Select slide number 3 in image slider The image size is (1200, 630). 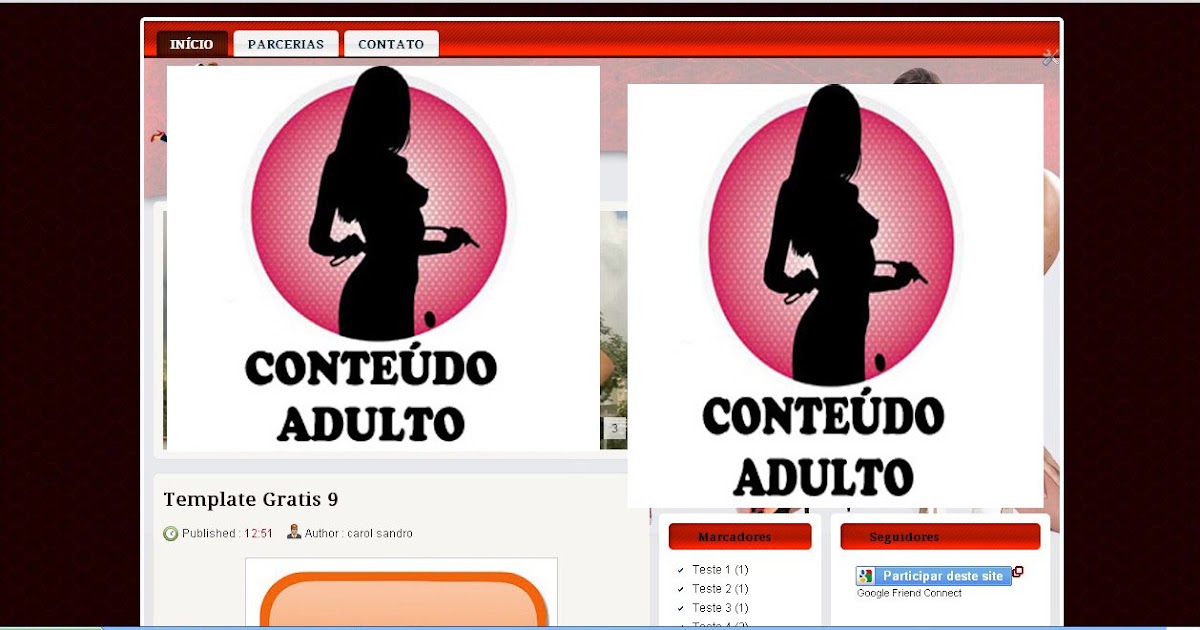coord(614,429)
